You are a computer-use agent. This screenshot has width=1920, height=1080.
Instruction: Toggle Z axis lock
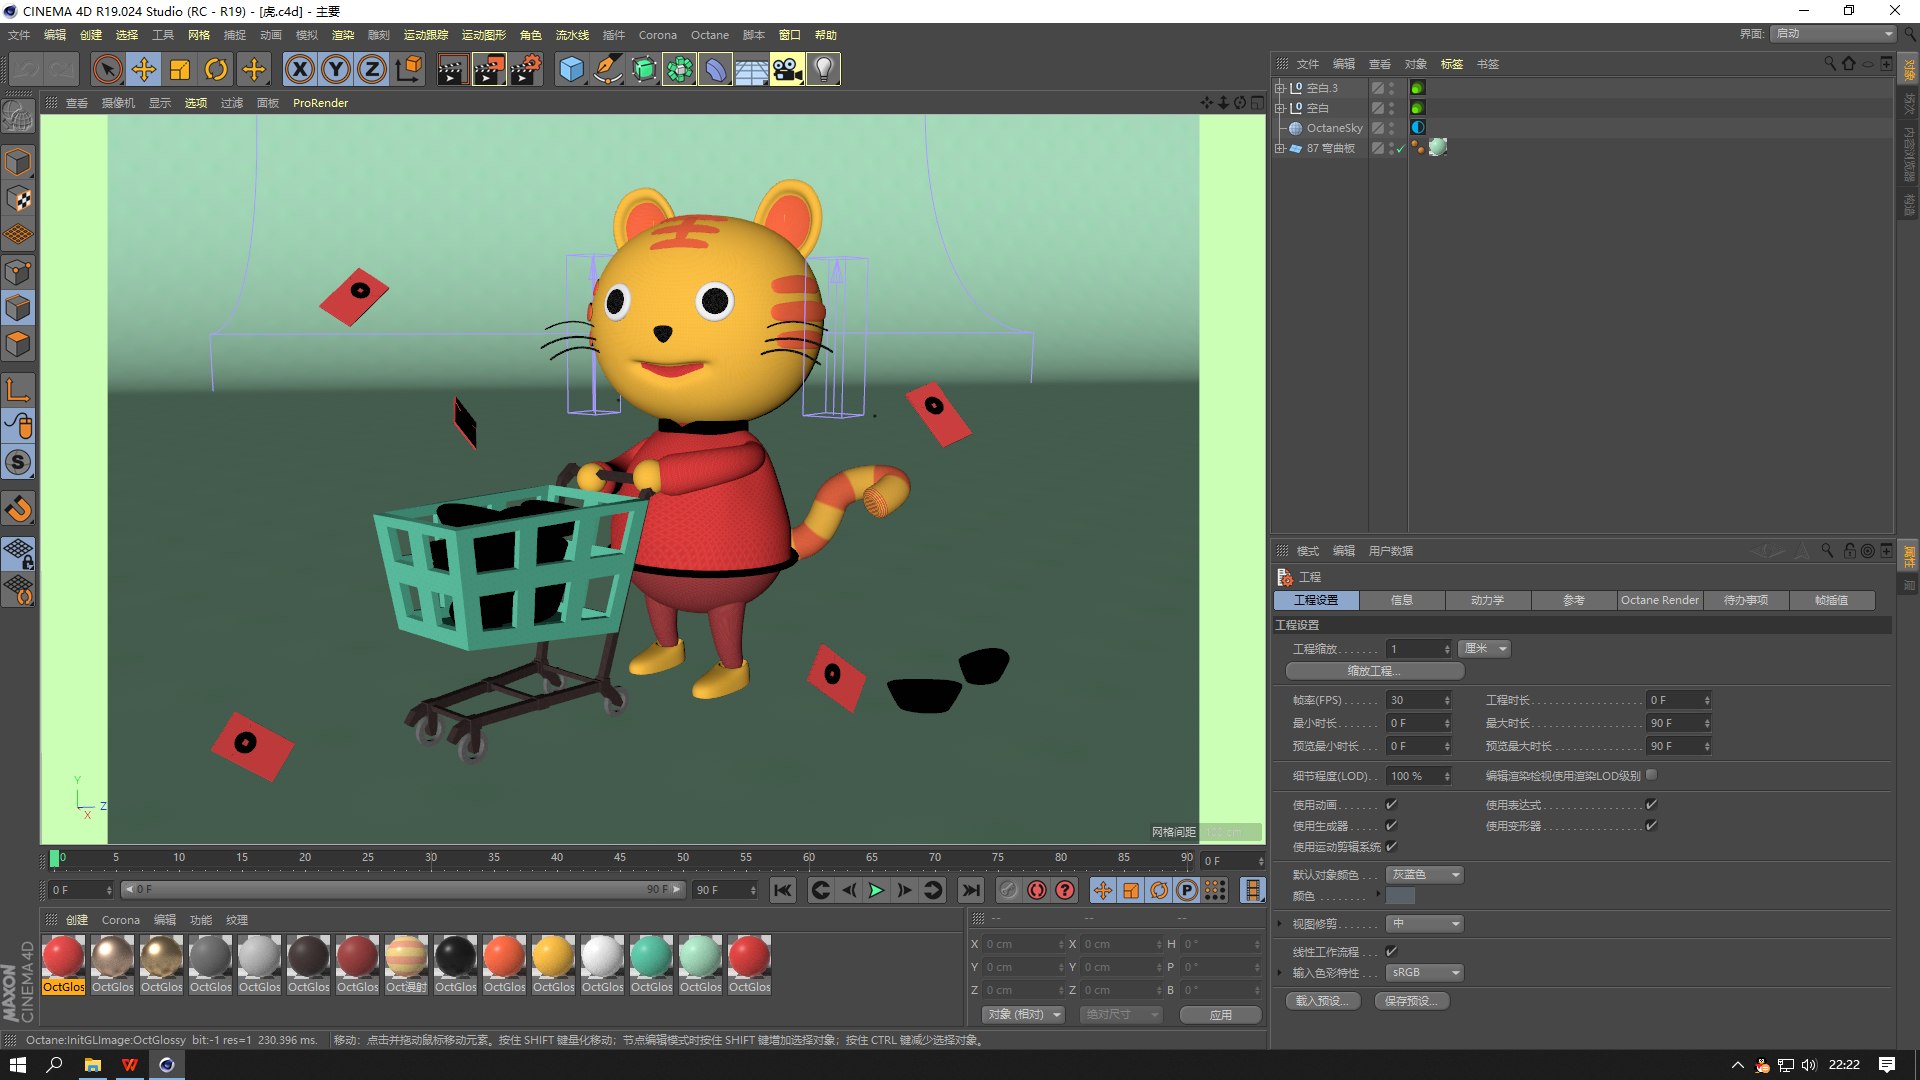[372, 69]
